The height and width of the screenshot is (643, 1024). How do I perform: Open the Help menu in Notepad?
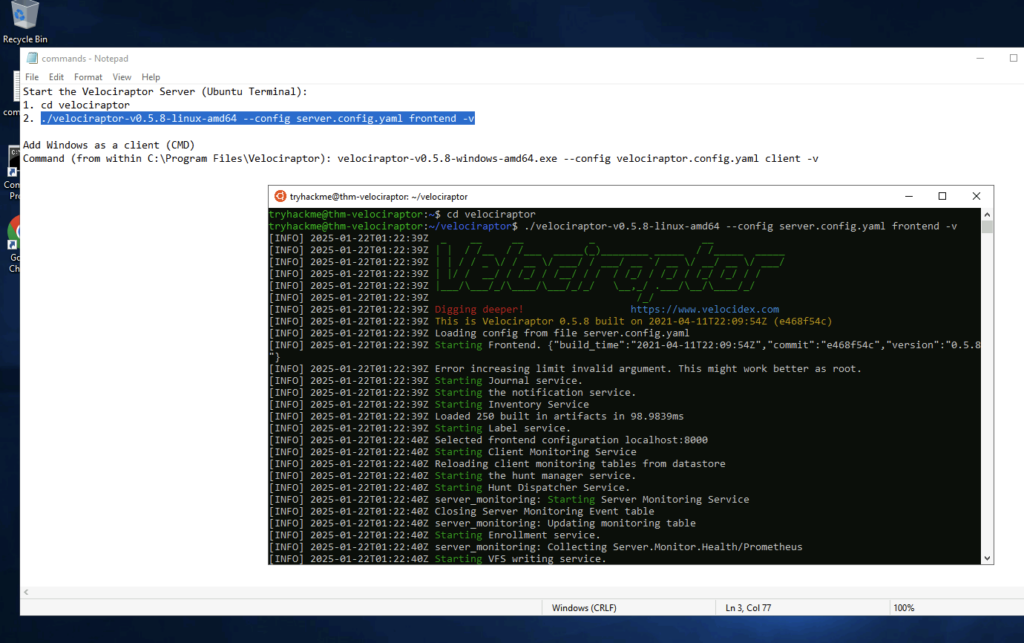151,77
